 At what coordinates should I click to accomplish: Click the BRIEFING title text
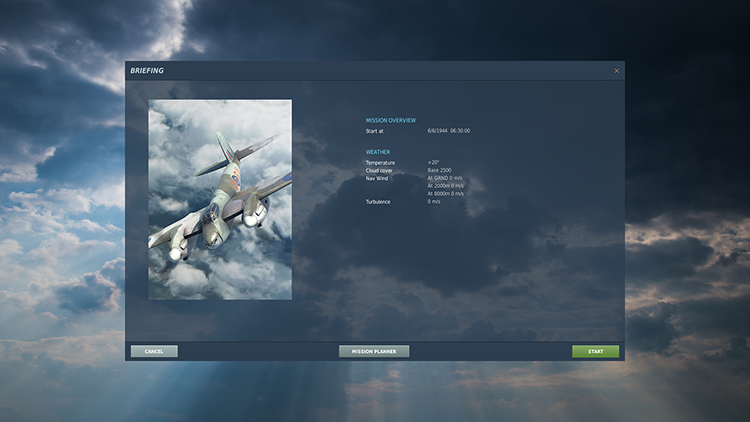pos(147,71)
